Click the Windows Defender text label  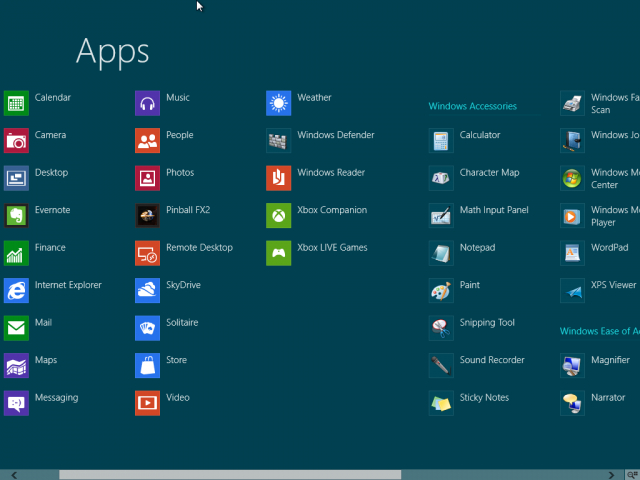(x=336, y=135)
